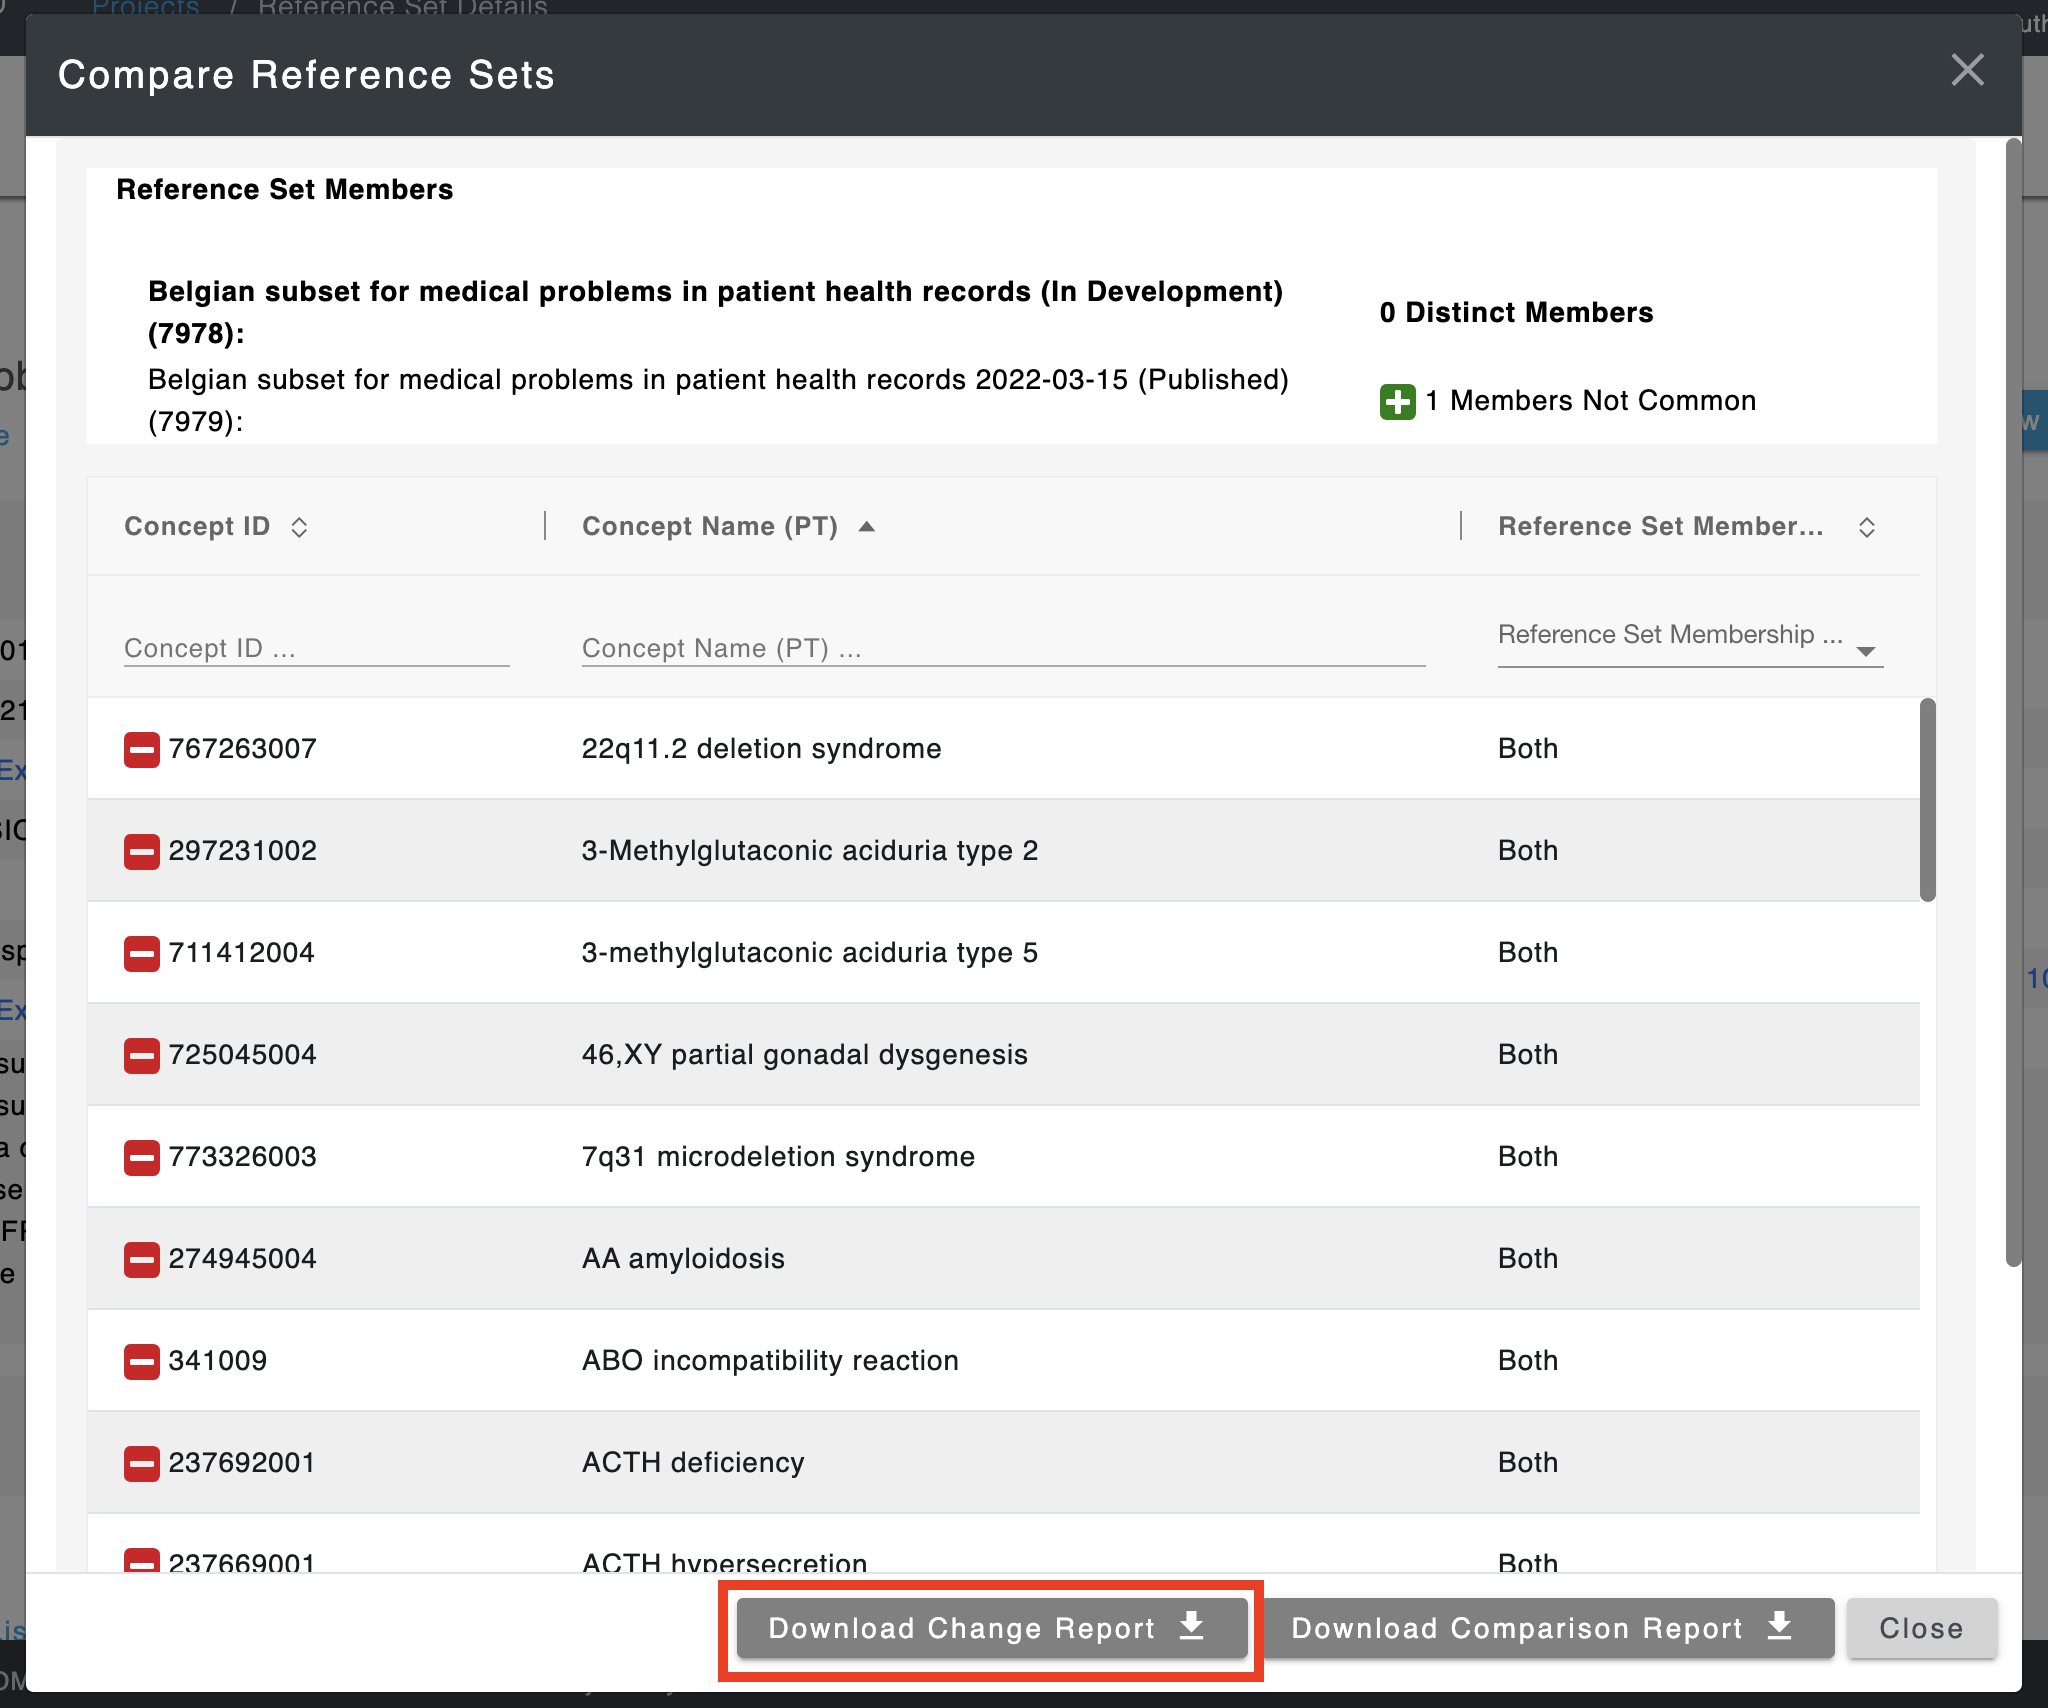This screenshot has width=2048, height=1708.
Task: Select row 22q11.2 deletion syndrome
Action: coord(1003,748)
